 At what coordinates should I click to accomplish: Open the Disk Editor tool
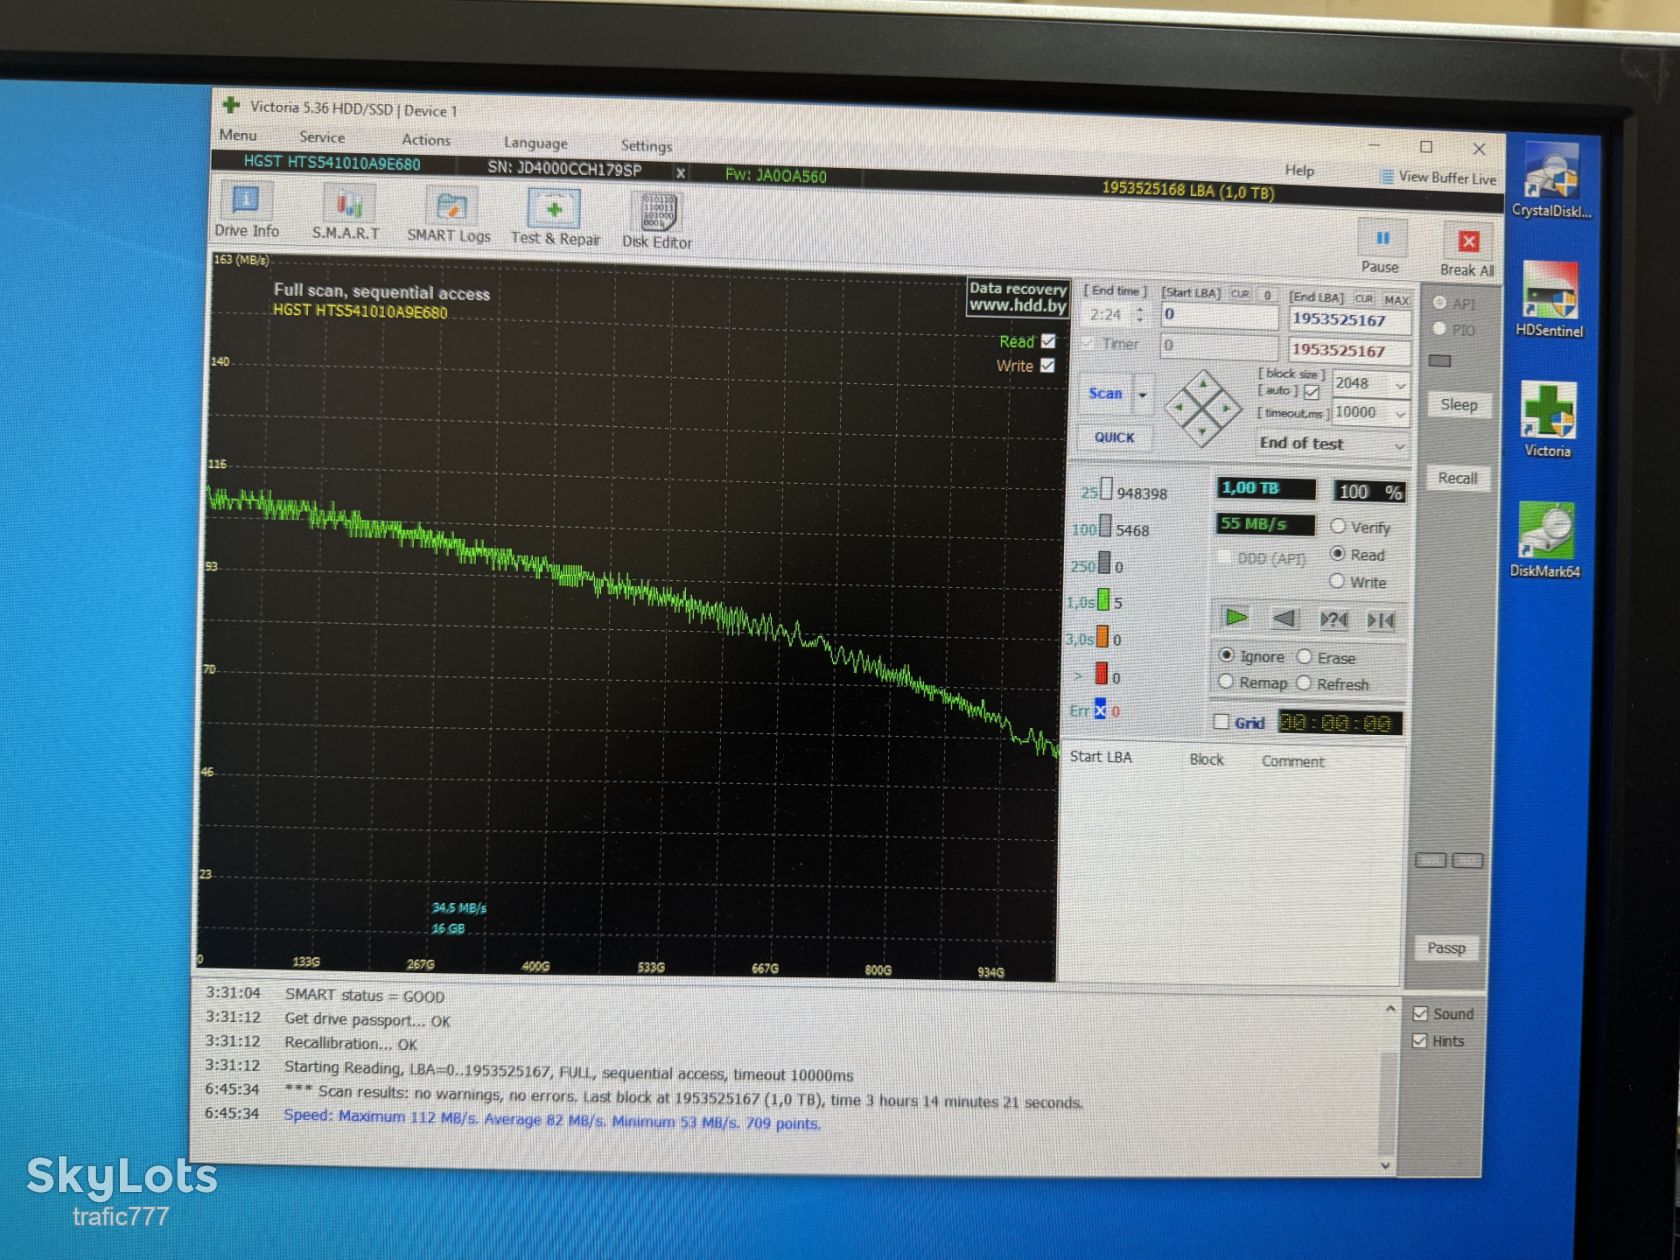(657, 222)
